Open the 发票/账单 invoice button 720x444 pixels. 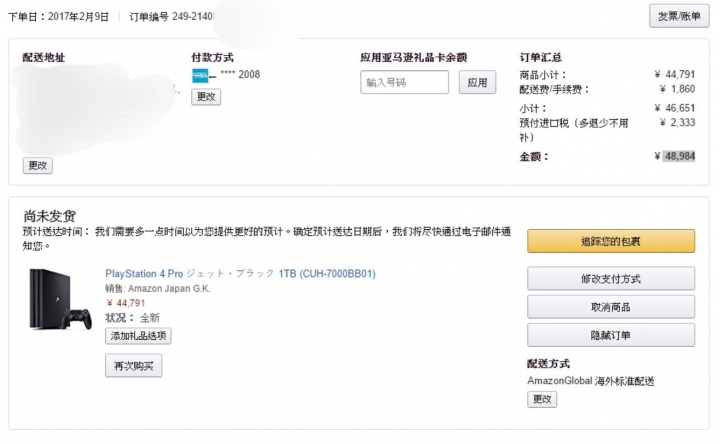pyautogui.click(x=679, y=17)
